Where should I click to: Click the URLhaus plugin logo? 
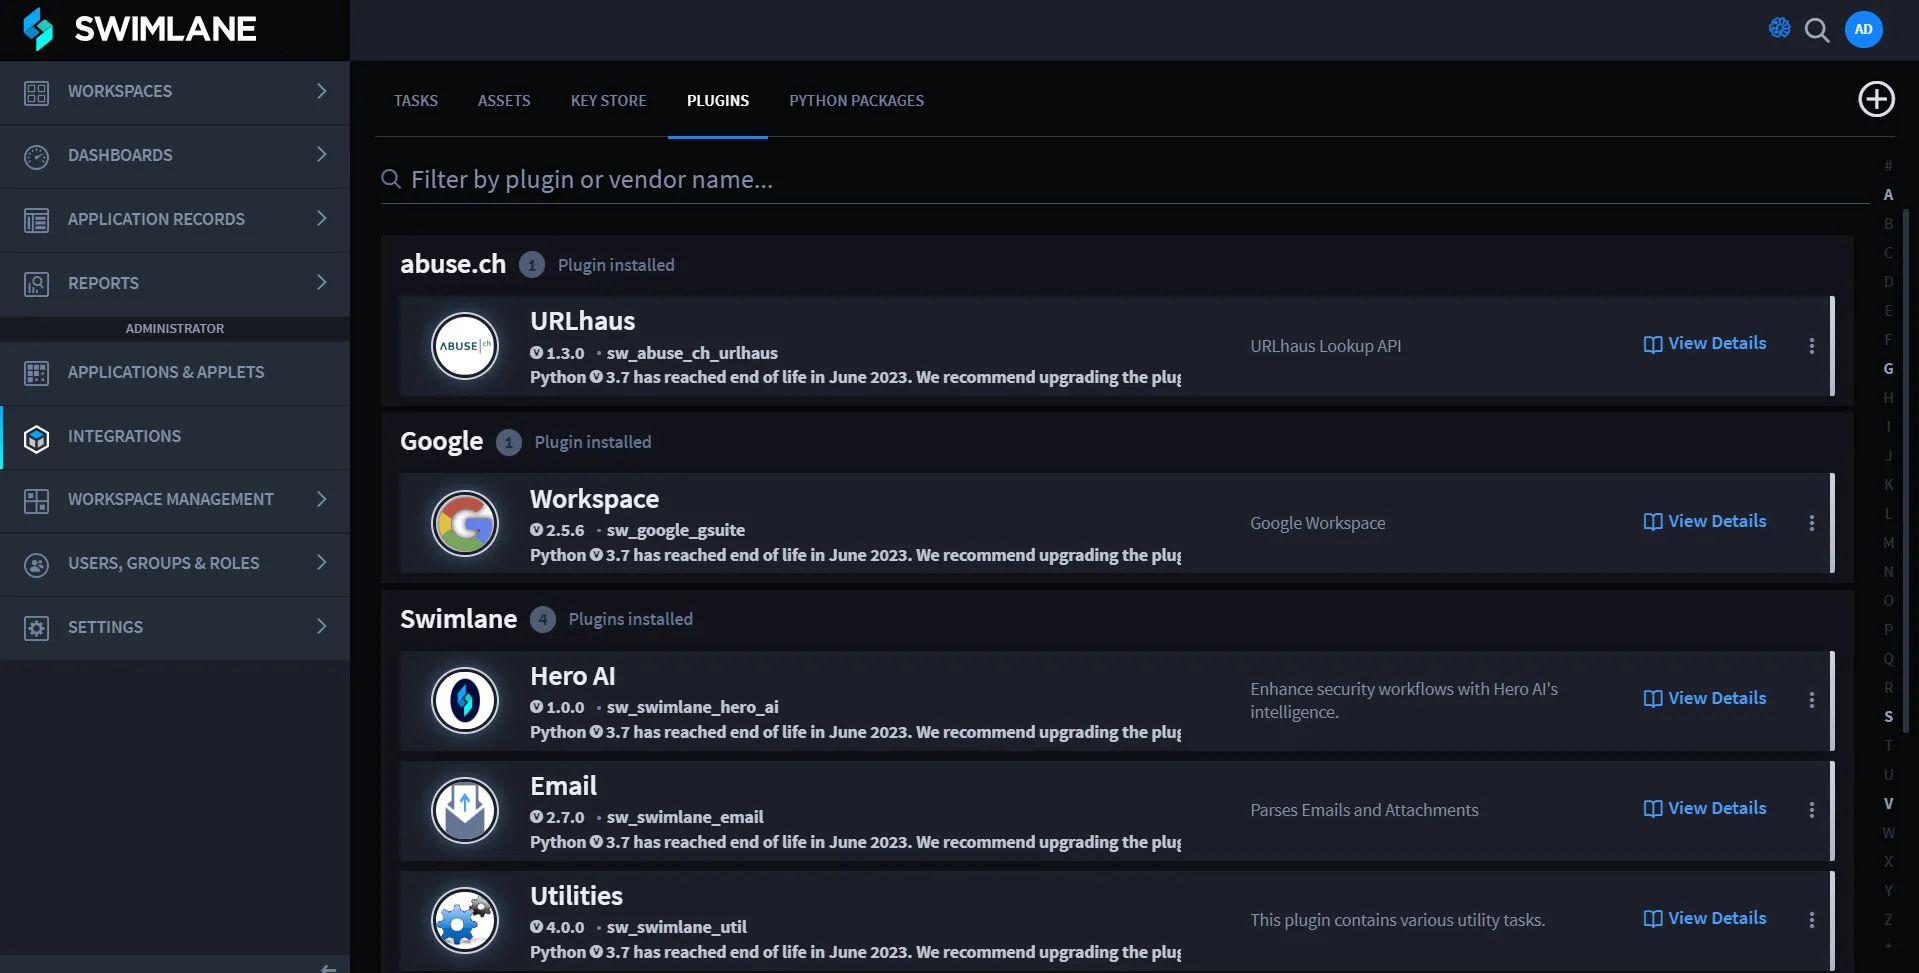coord(465,346)
